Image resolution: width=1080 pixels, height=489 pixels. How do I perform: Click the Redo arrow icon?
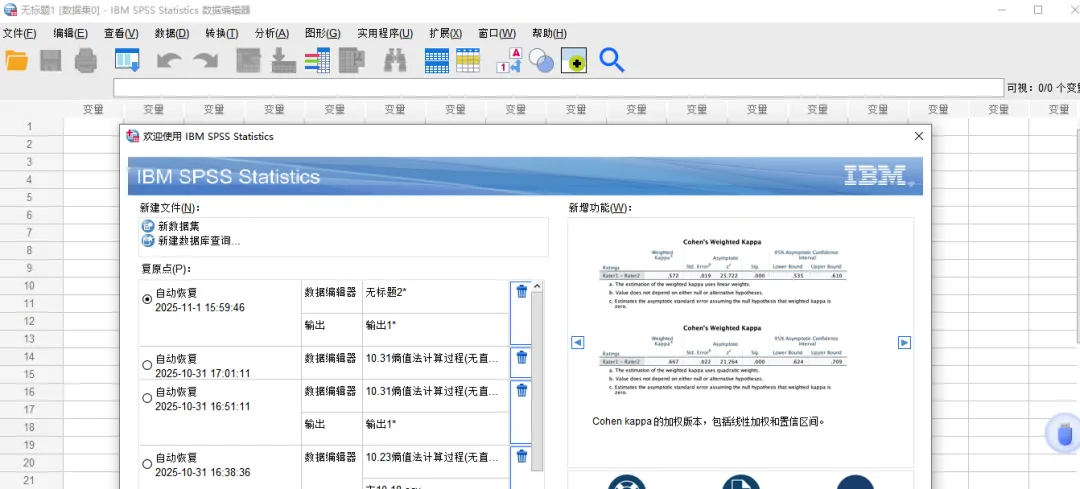coord(205,61)
